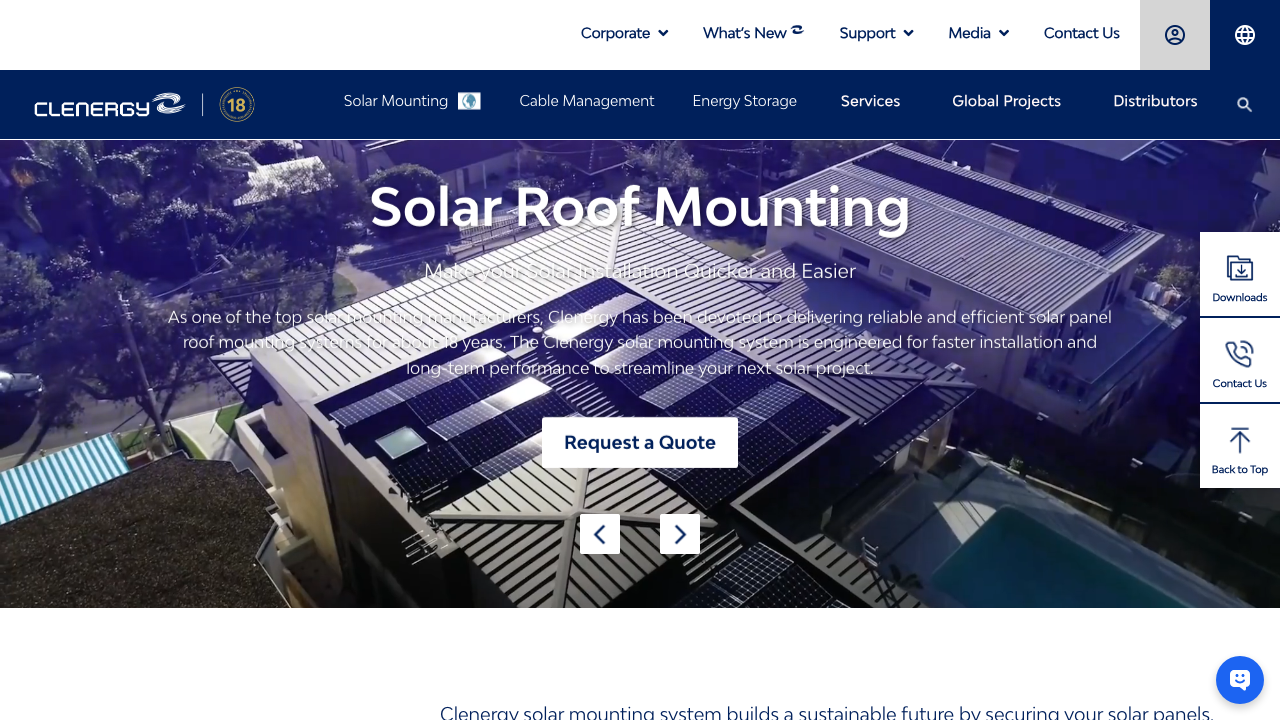
Task: Open the live chat bubble
Action: (1239, 679)
